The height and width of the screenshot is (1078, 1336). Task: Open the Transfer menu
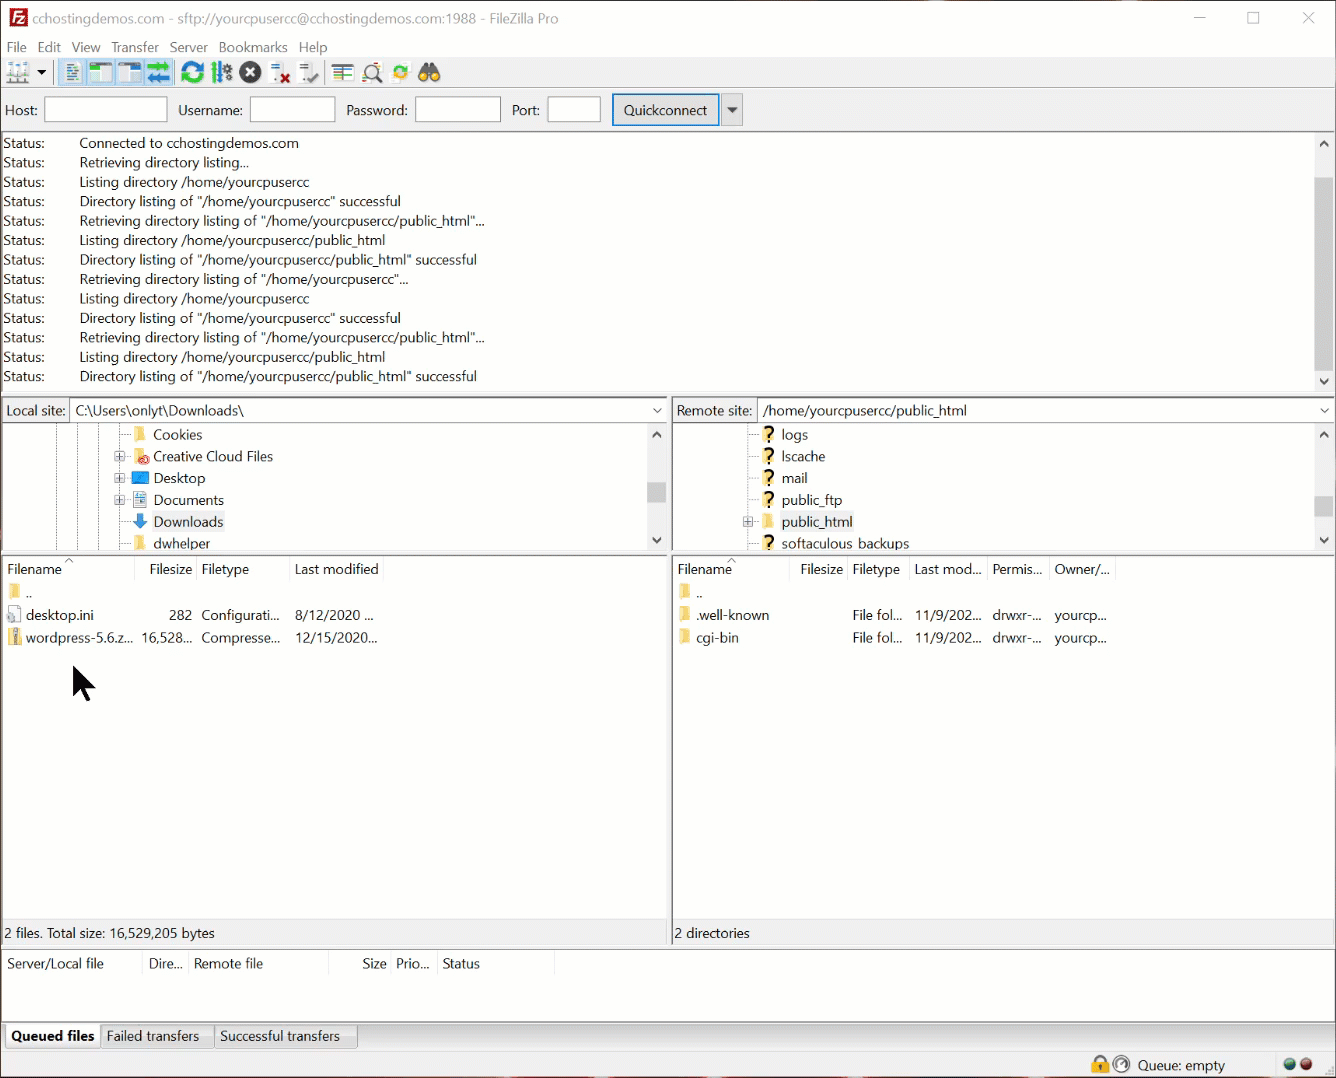coord(135,47)
